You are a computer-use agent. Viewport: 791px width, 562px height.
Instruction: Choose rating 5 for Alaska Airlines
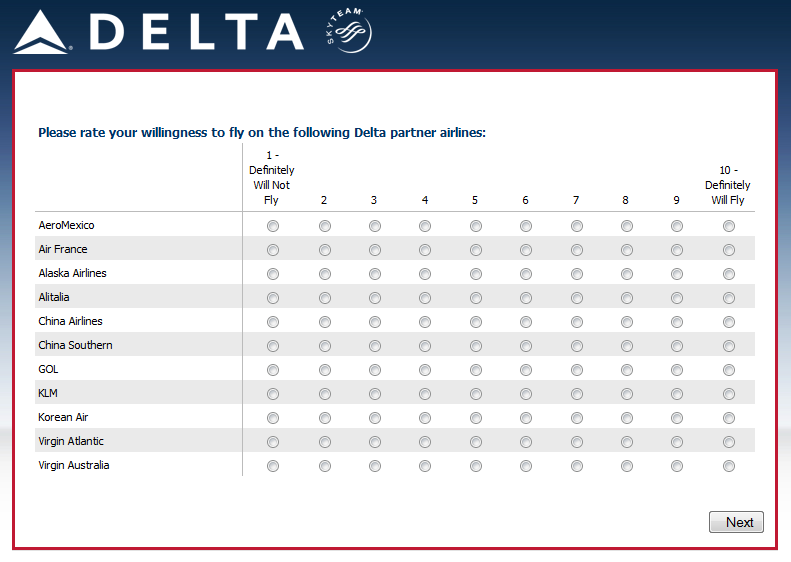[475, 274]
